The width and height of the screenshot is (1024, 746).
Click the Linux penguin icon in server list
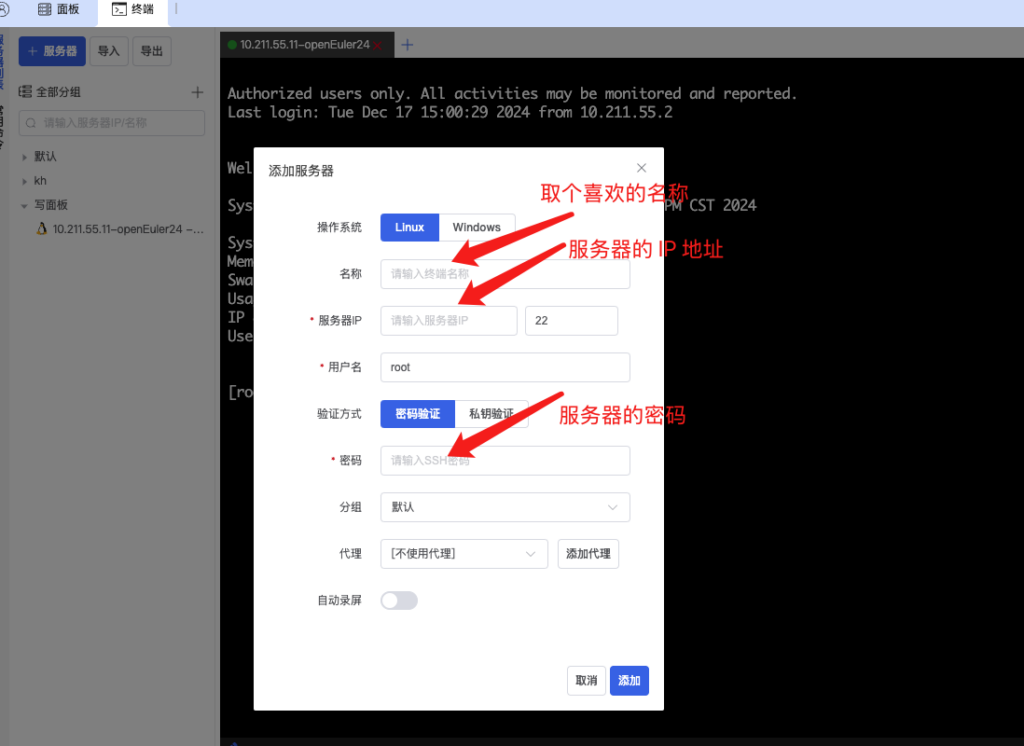point(41,229)
